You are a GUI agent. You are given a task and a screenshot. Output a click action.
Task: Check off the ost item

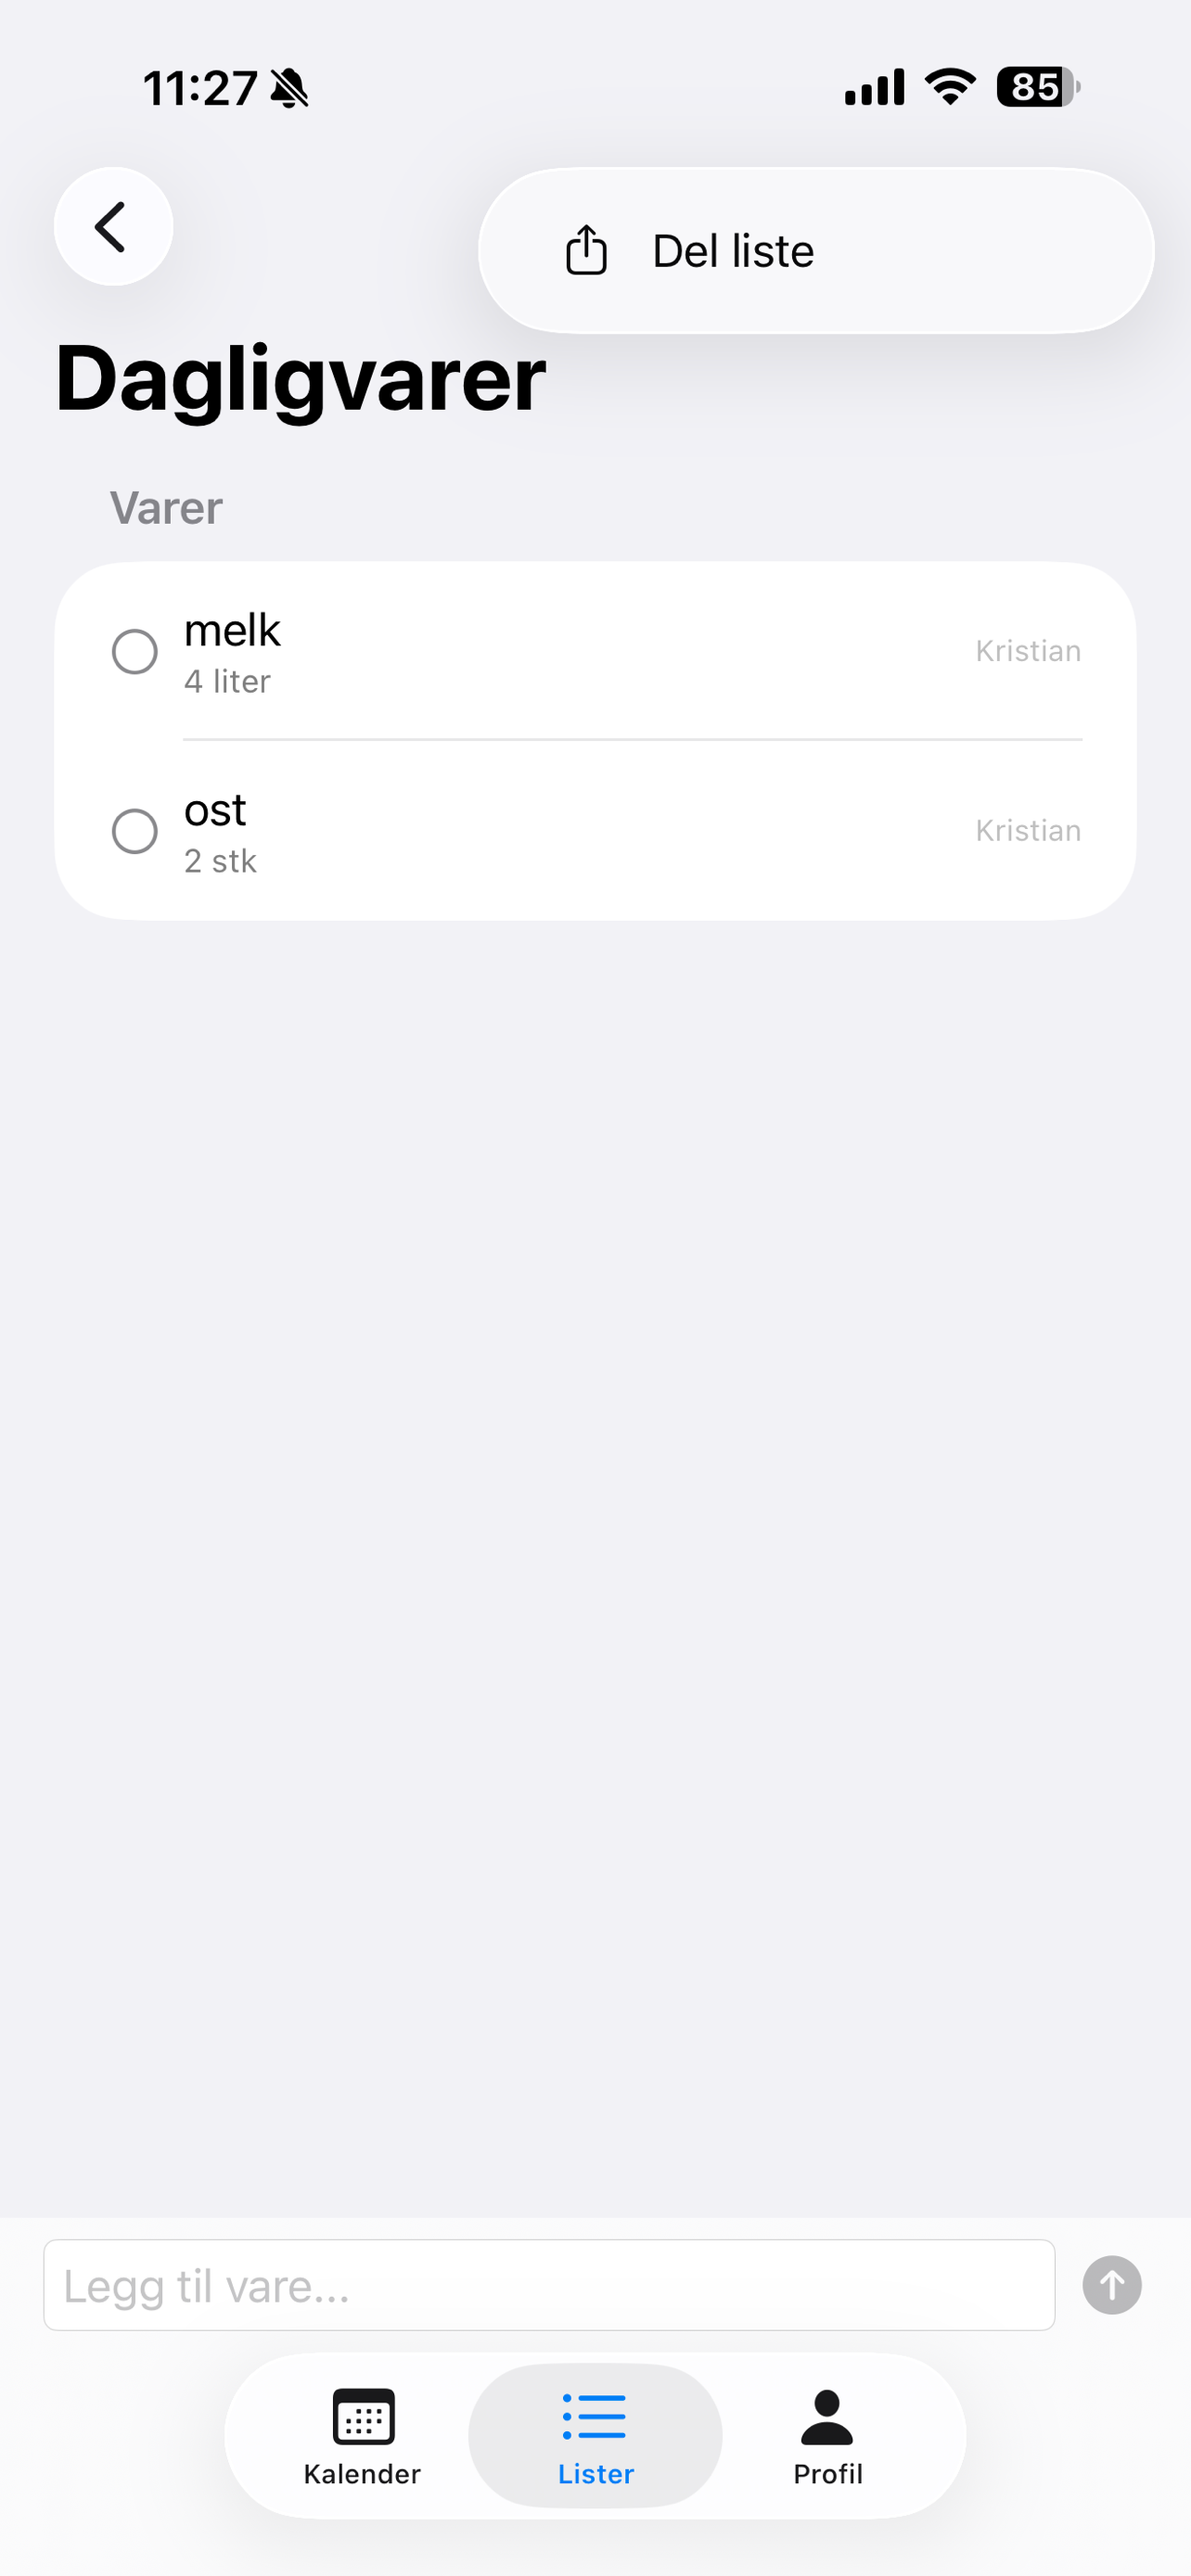[134, 831]
